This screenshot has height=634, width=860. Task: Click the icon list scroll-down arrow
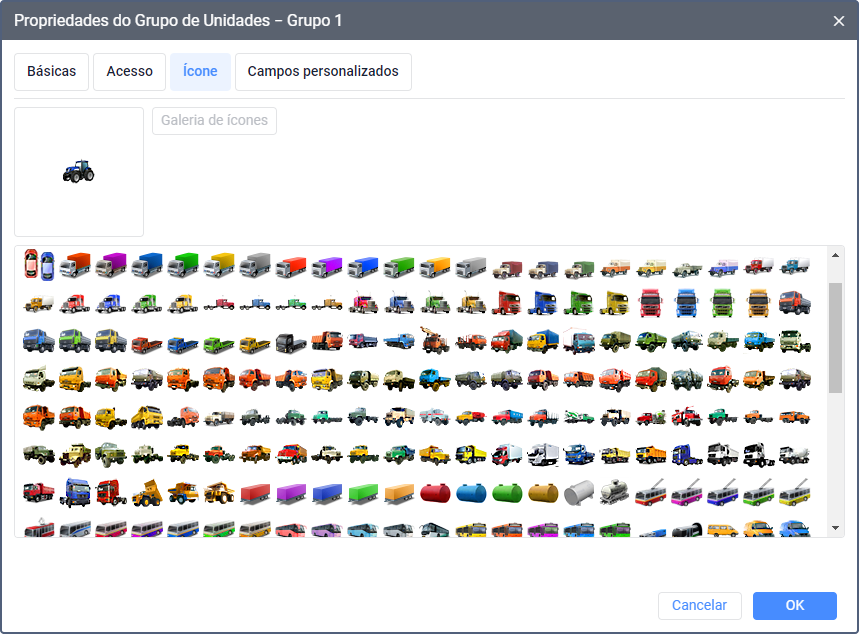click(x=835, y=528)
